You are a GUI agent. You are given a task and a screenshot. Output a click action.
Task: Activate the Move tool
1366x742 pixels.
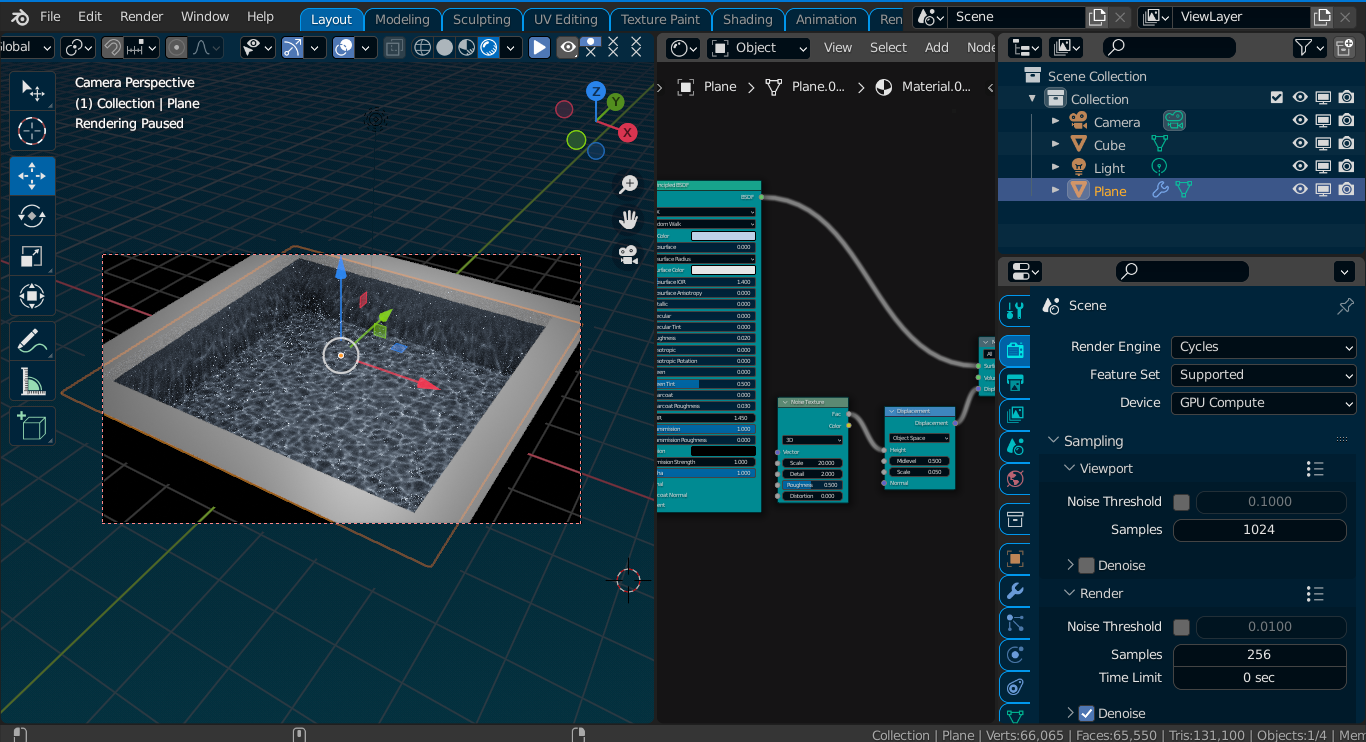tap(32, 176)
